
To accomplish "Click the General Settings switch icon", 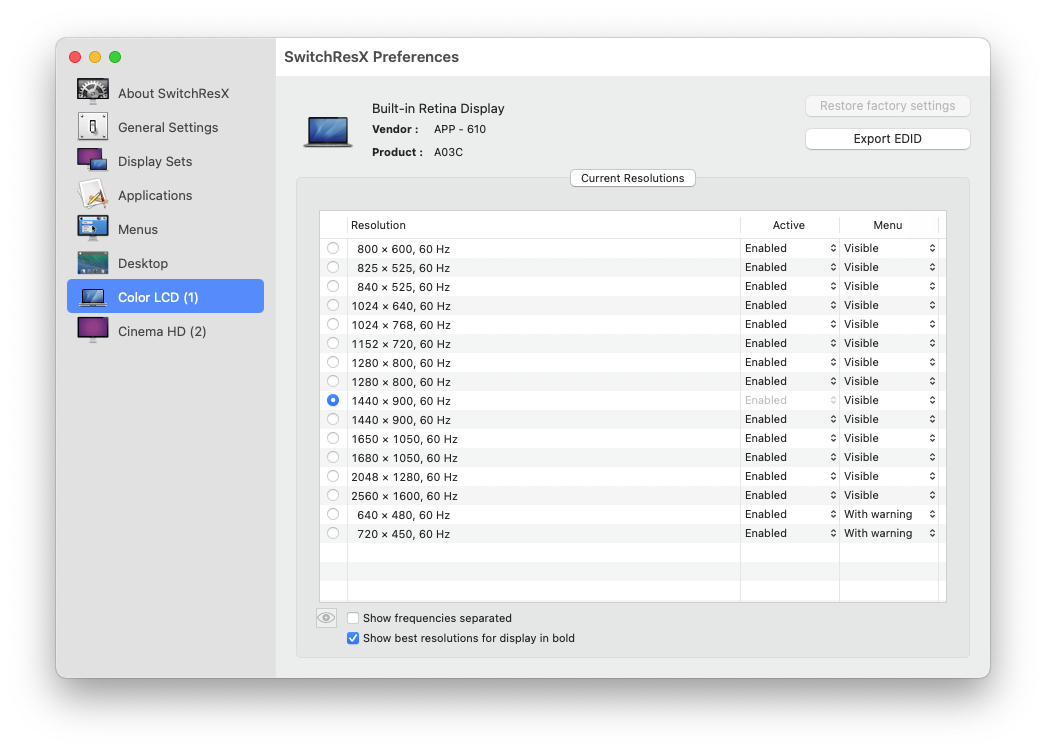I will [x=93, y=126].
